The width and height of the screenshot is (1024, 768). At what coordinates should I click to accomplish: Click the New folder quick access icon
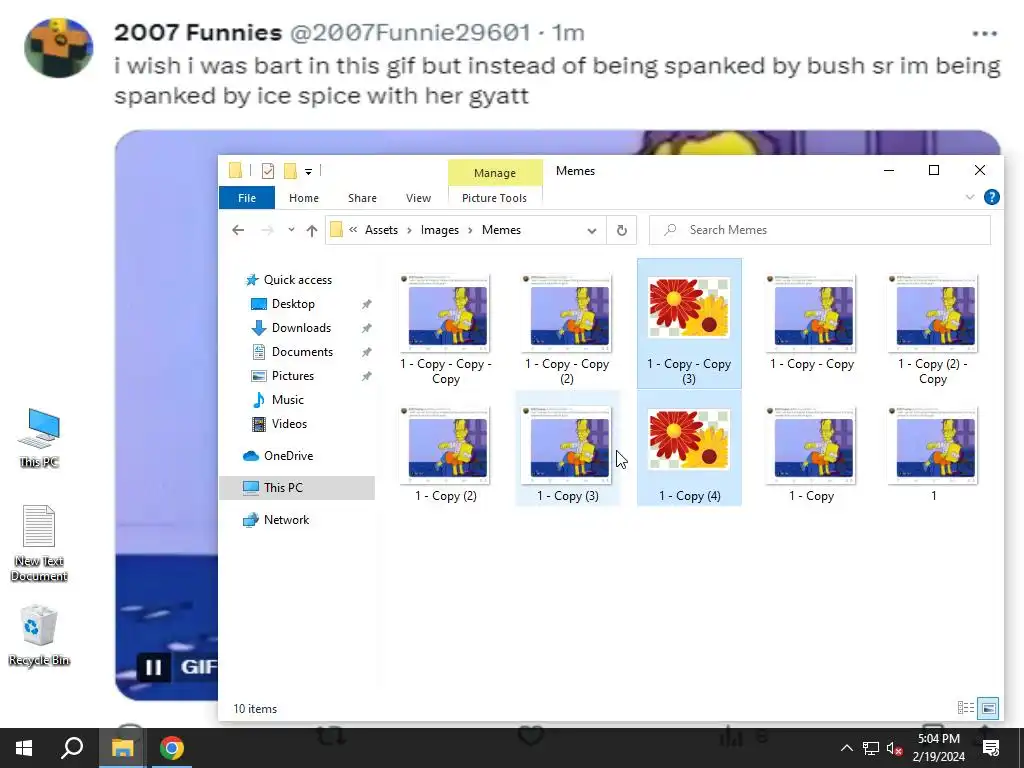tap(290, 171)
